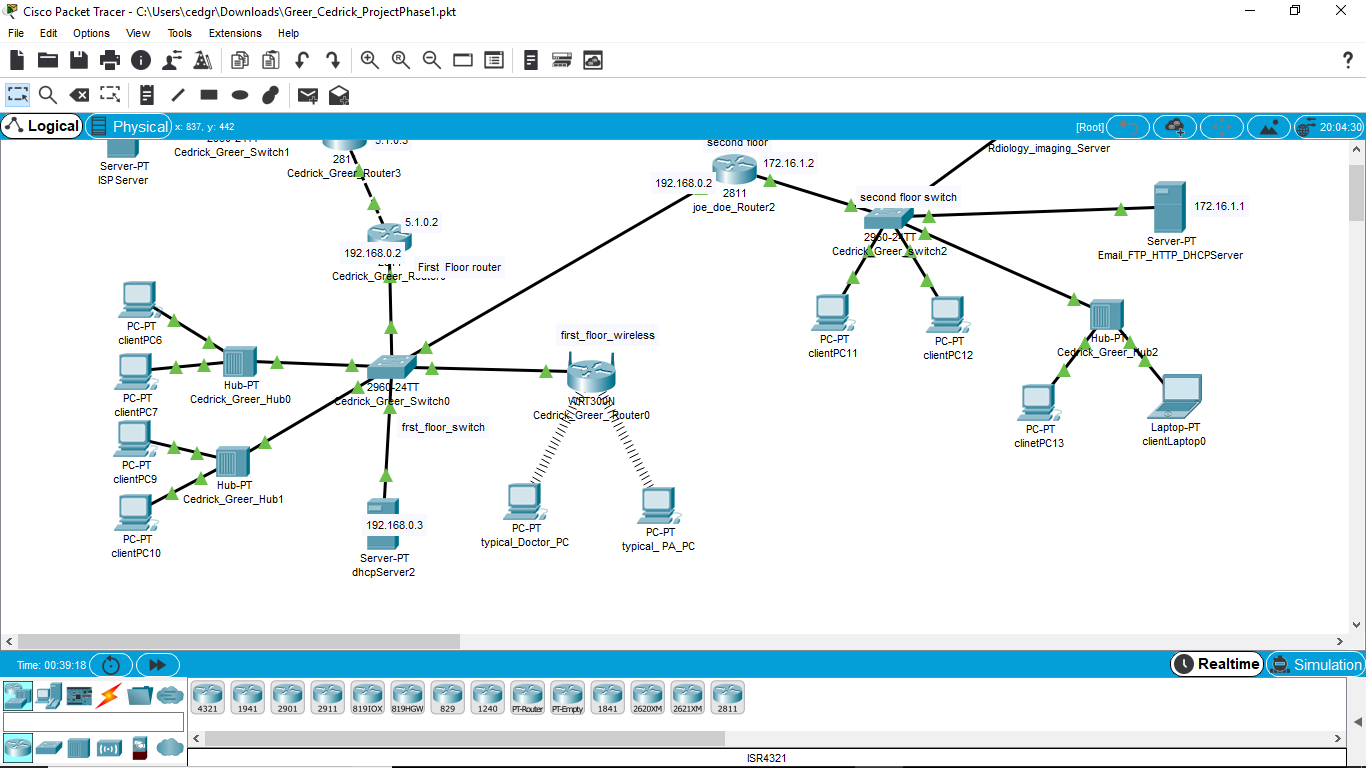Zoom out of the workspace
This screenshot has height=768, width=1366.
pos(432,60)
